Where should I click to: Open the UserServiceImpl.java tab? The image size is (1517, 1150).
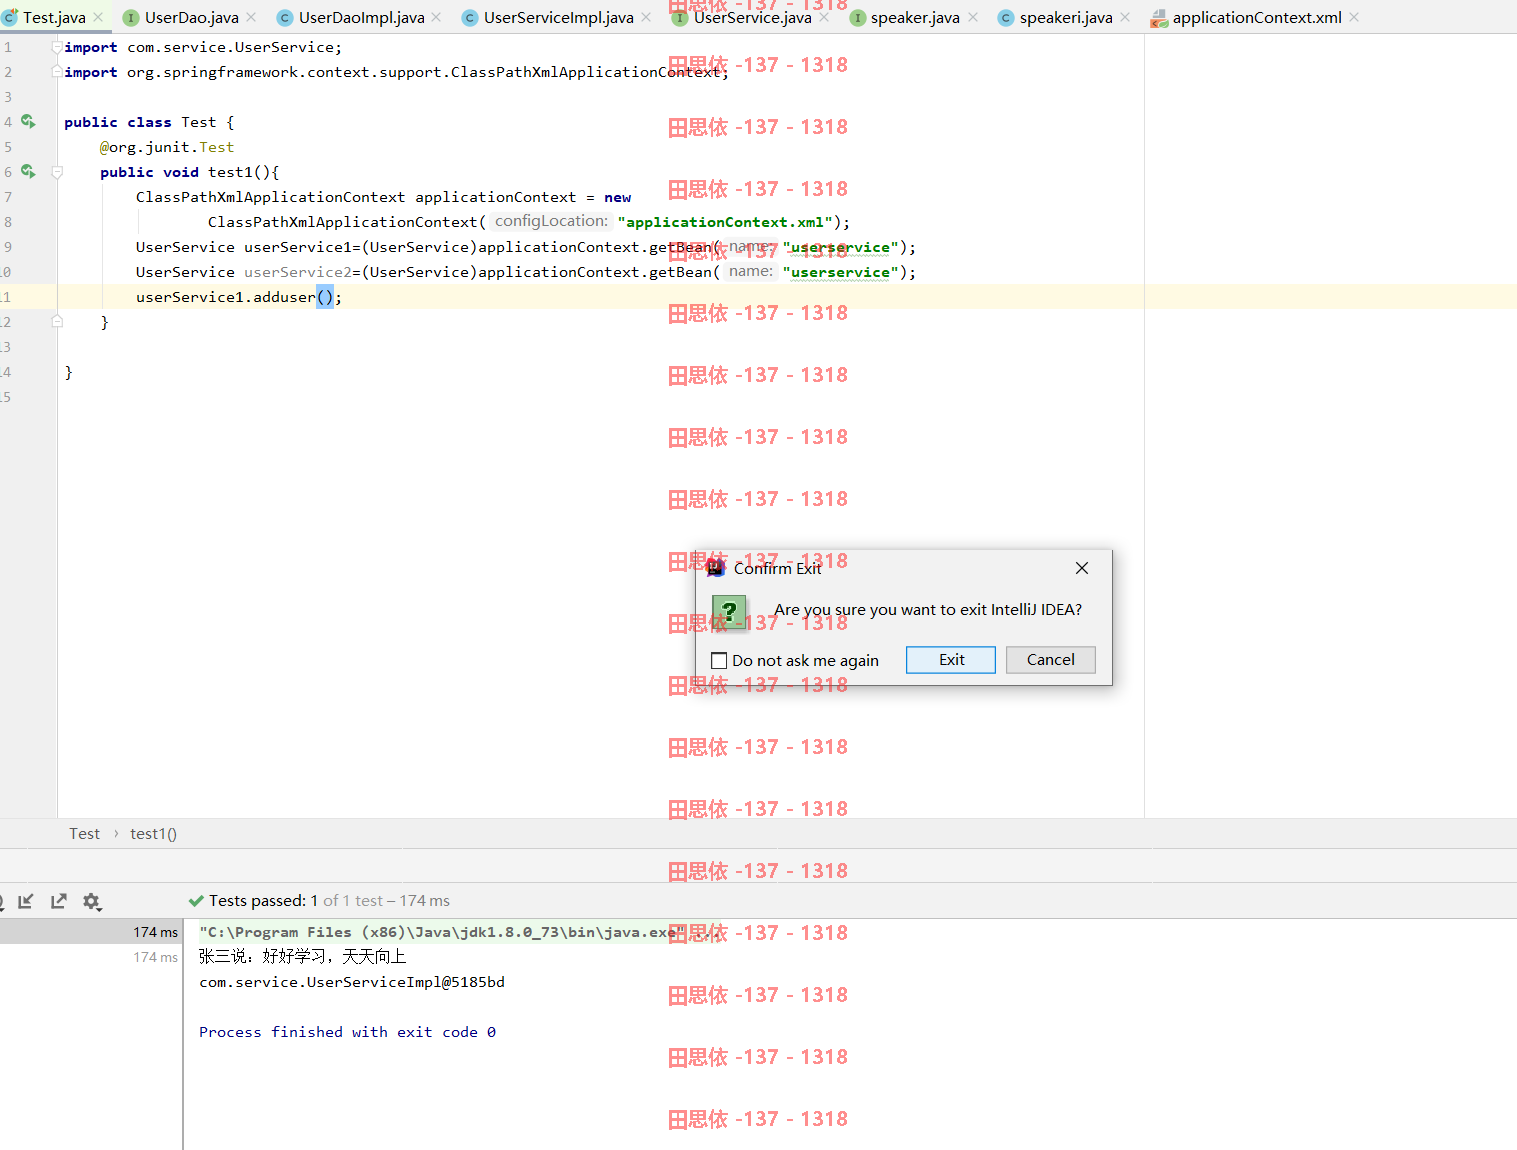point(558,17)
